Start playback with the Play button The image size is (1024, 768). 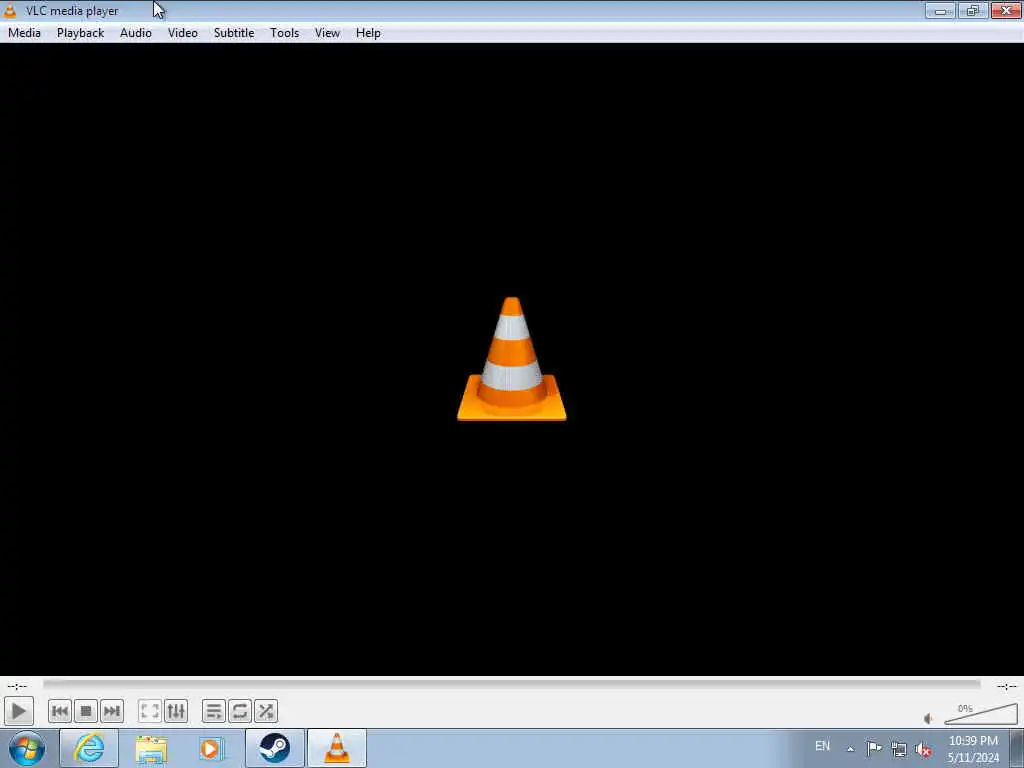(x=18, y=711)
